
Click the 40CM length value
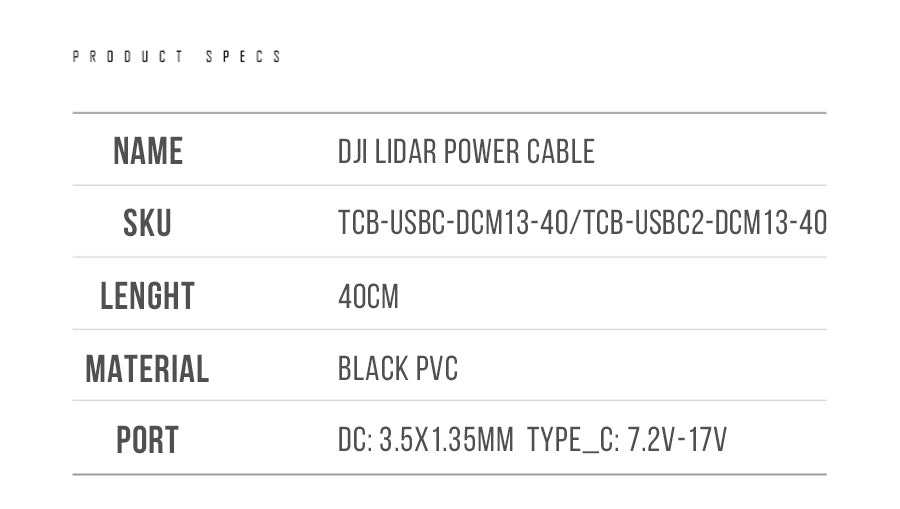(368, 297)
